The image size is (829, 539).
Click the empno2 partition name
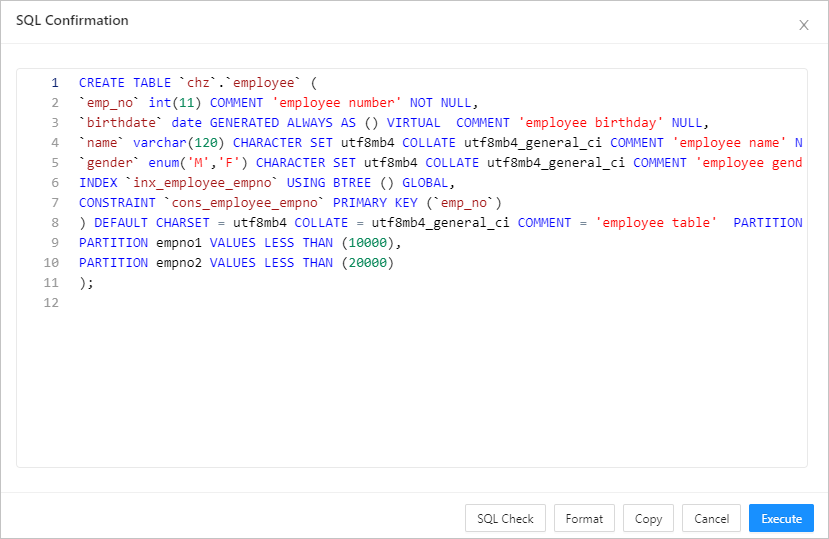(179, 263)
